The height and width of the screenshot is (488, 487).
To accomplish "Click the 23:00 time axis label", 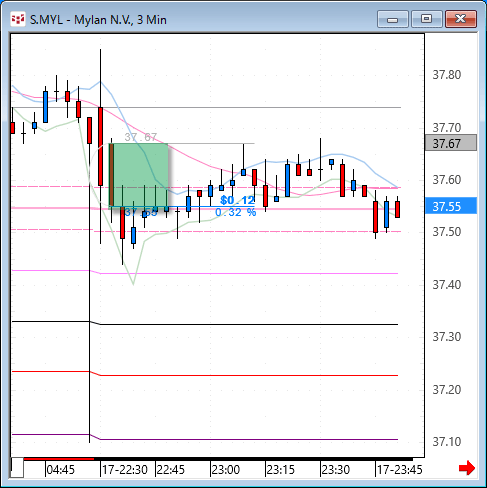I will point(225,470).
